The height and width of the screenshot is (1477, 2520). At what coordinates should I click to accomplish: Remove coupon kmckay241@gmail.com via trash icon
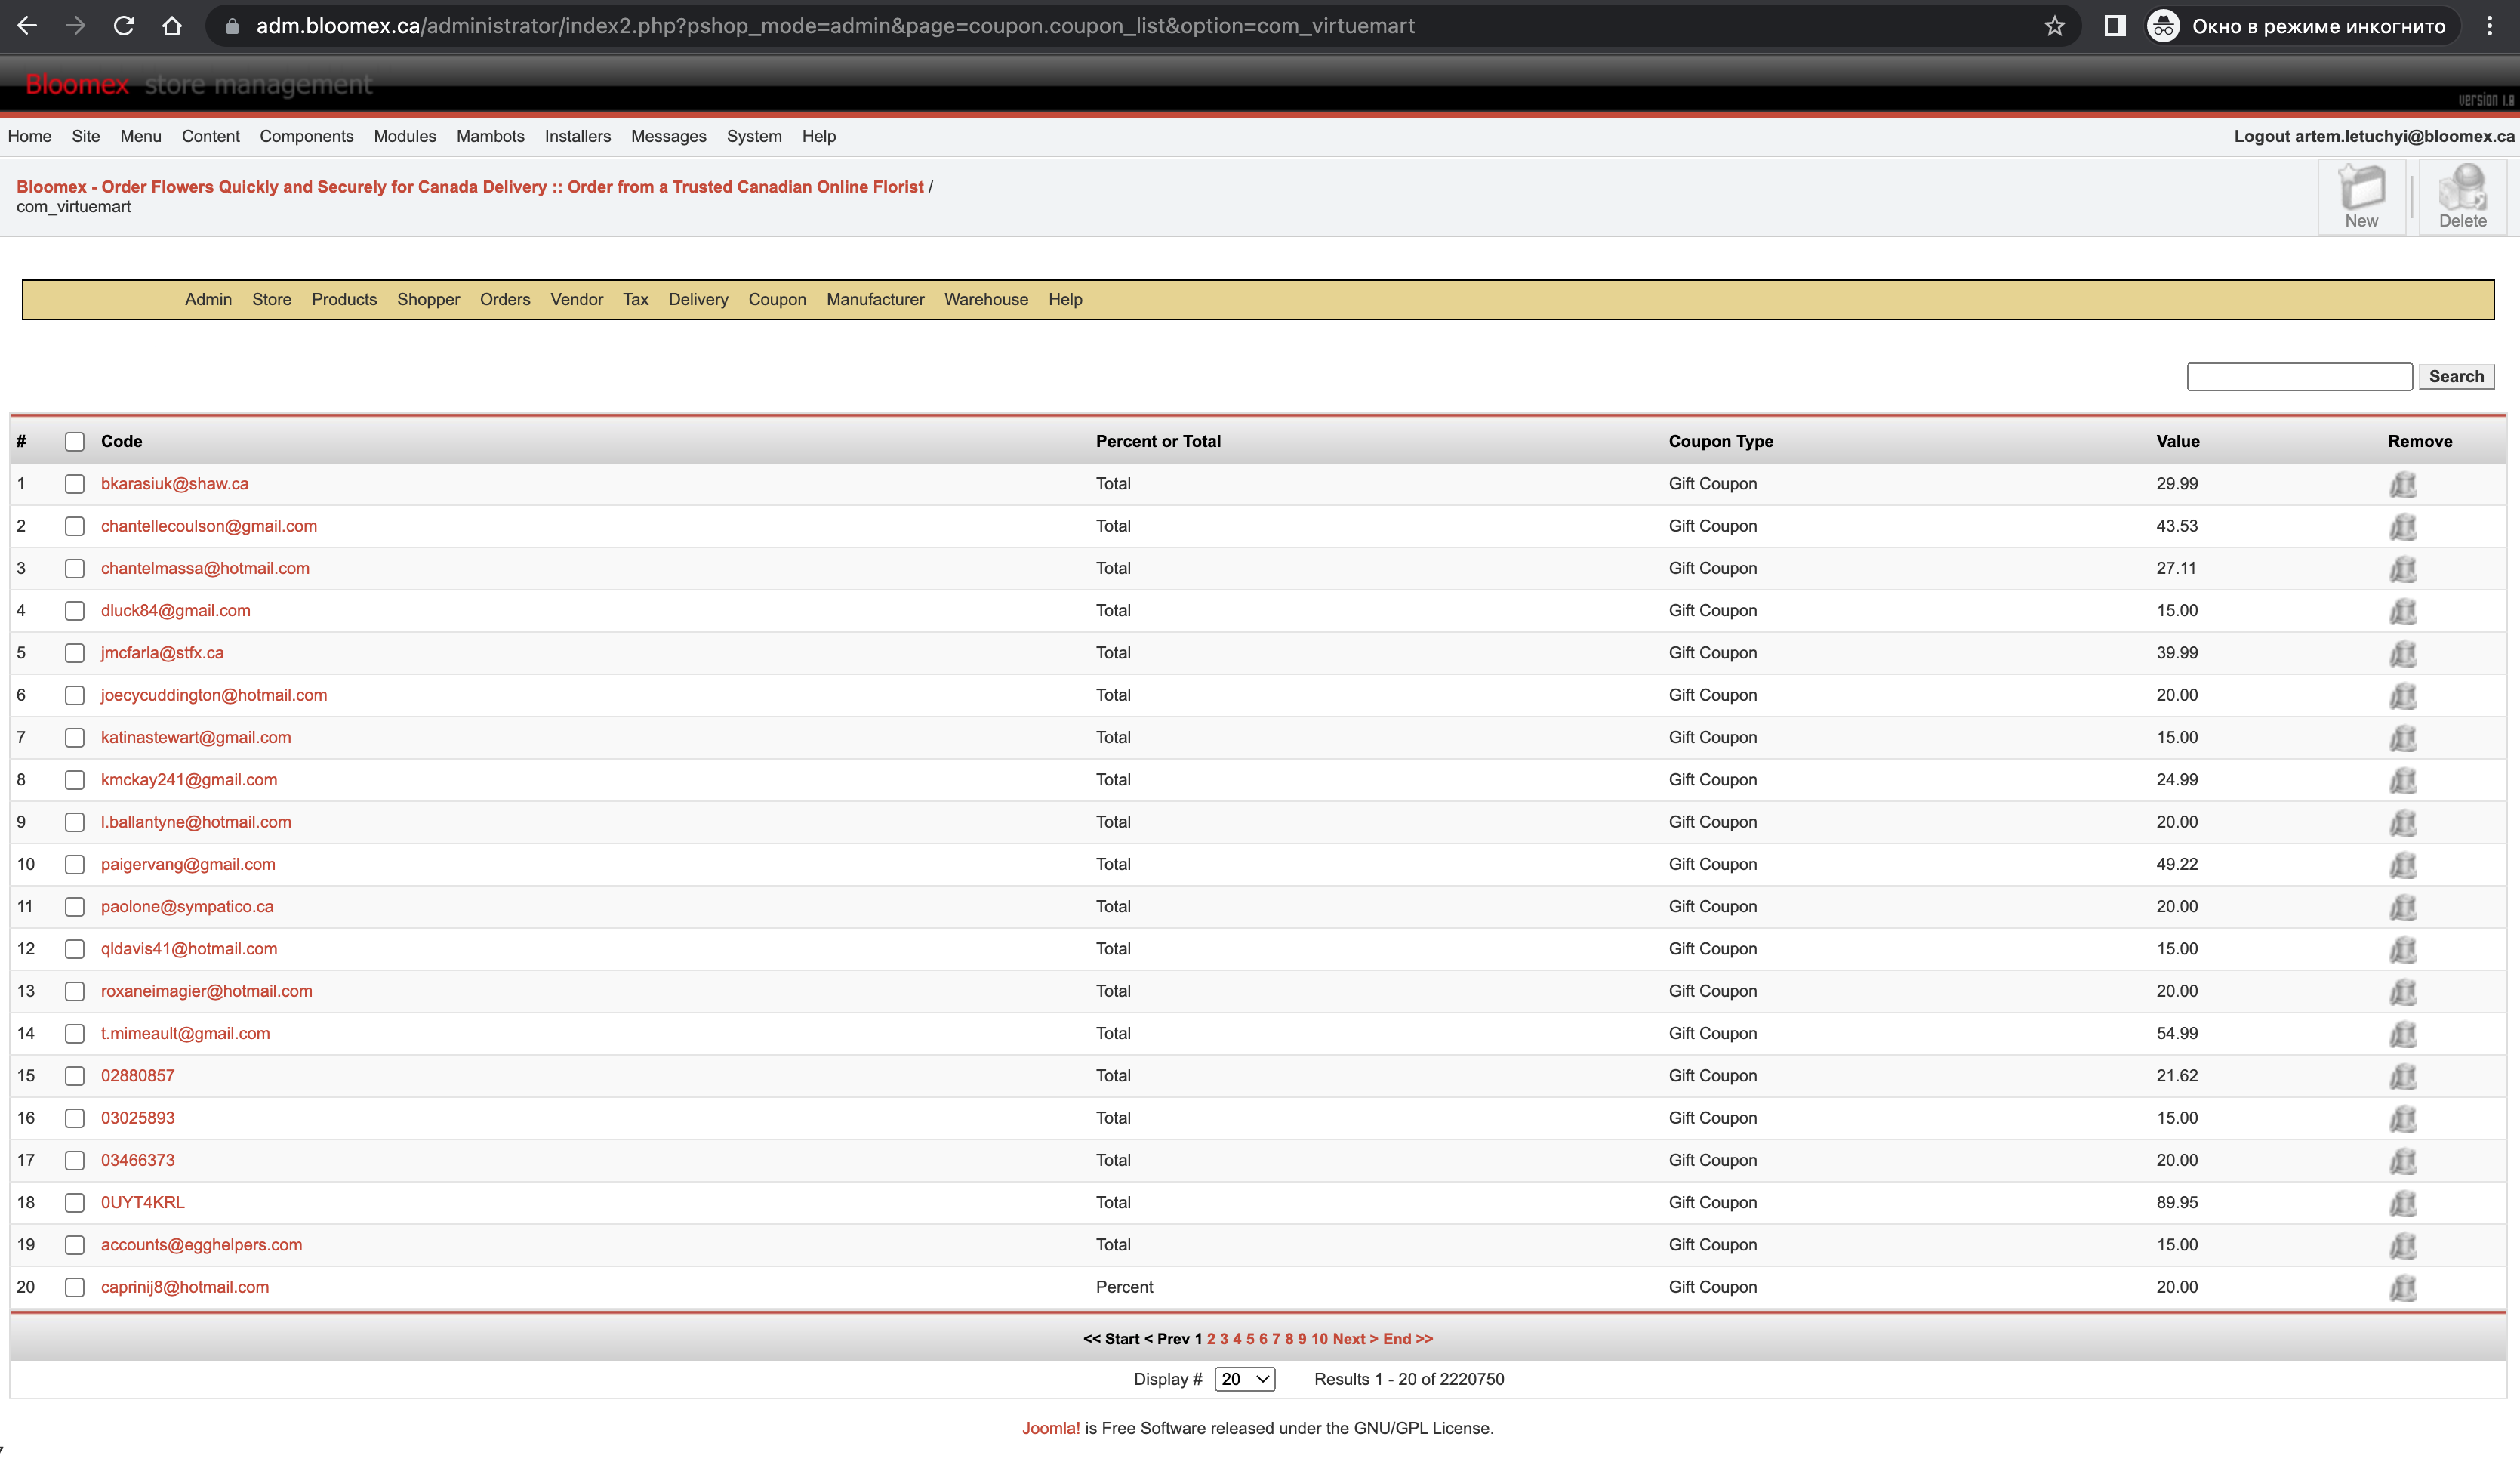[2403, 781]
